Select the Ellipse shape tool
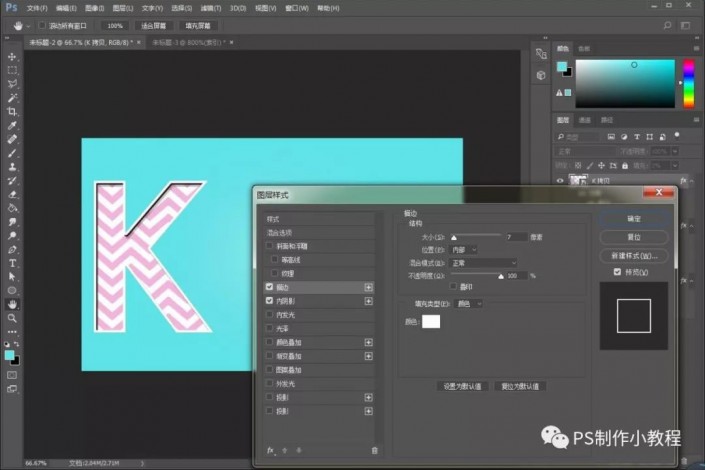The height and width of the screenshot is (470, 705). [12, 291]
